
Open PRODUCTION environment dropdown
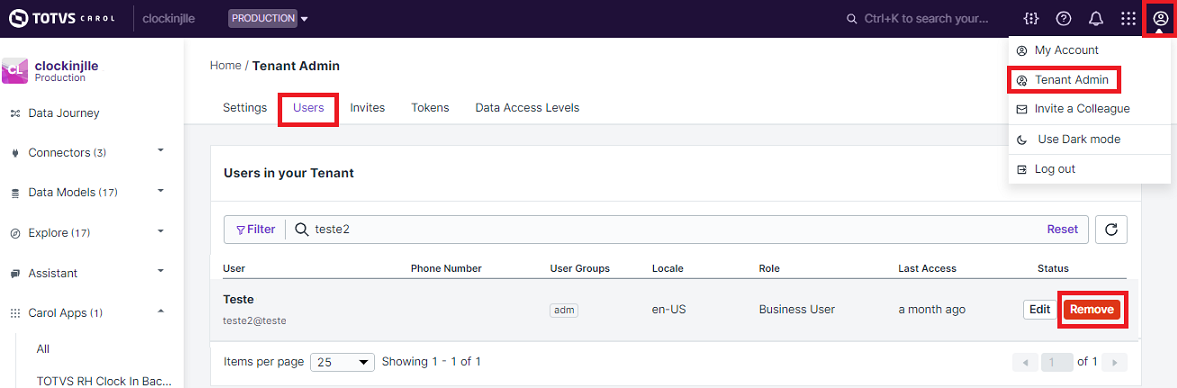[x=269, y=19]
